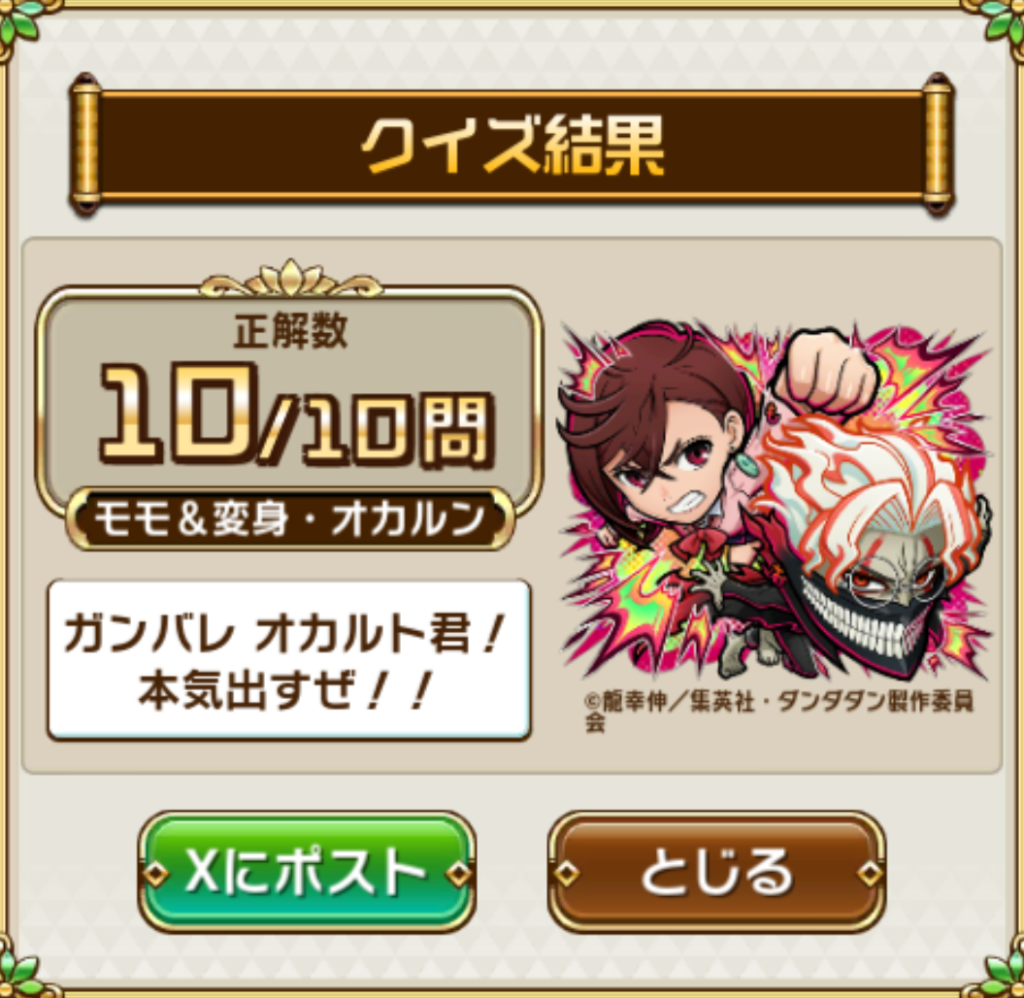The width and height of the screenshot is (1024, 998).
Task: Click right diamond ornament on とじる button
Action: tap(869, 873)
